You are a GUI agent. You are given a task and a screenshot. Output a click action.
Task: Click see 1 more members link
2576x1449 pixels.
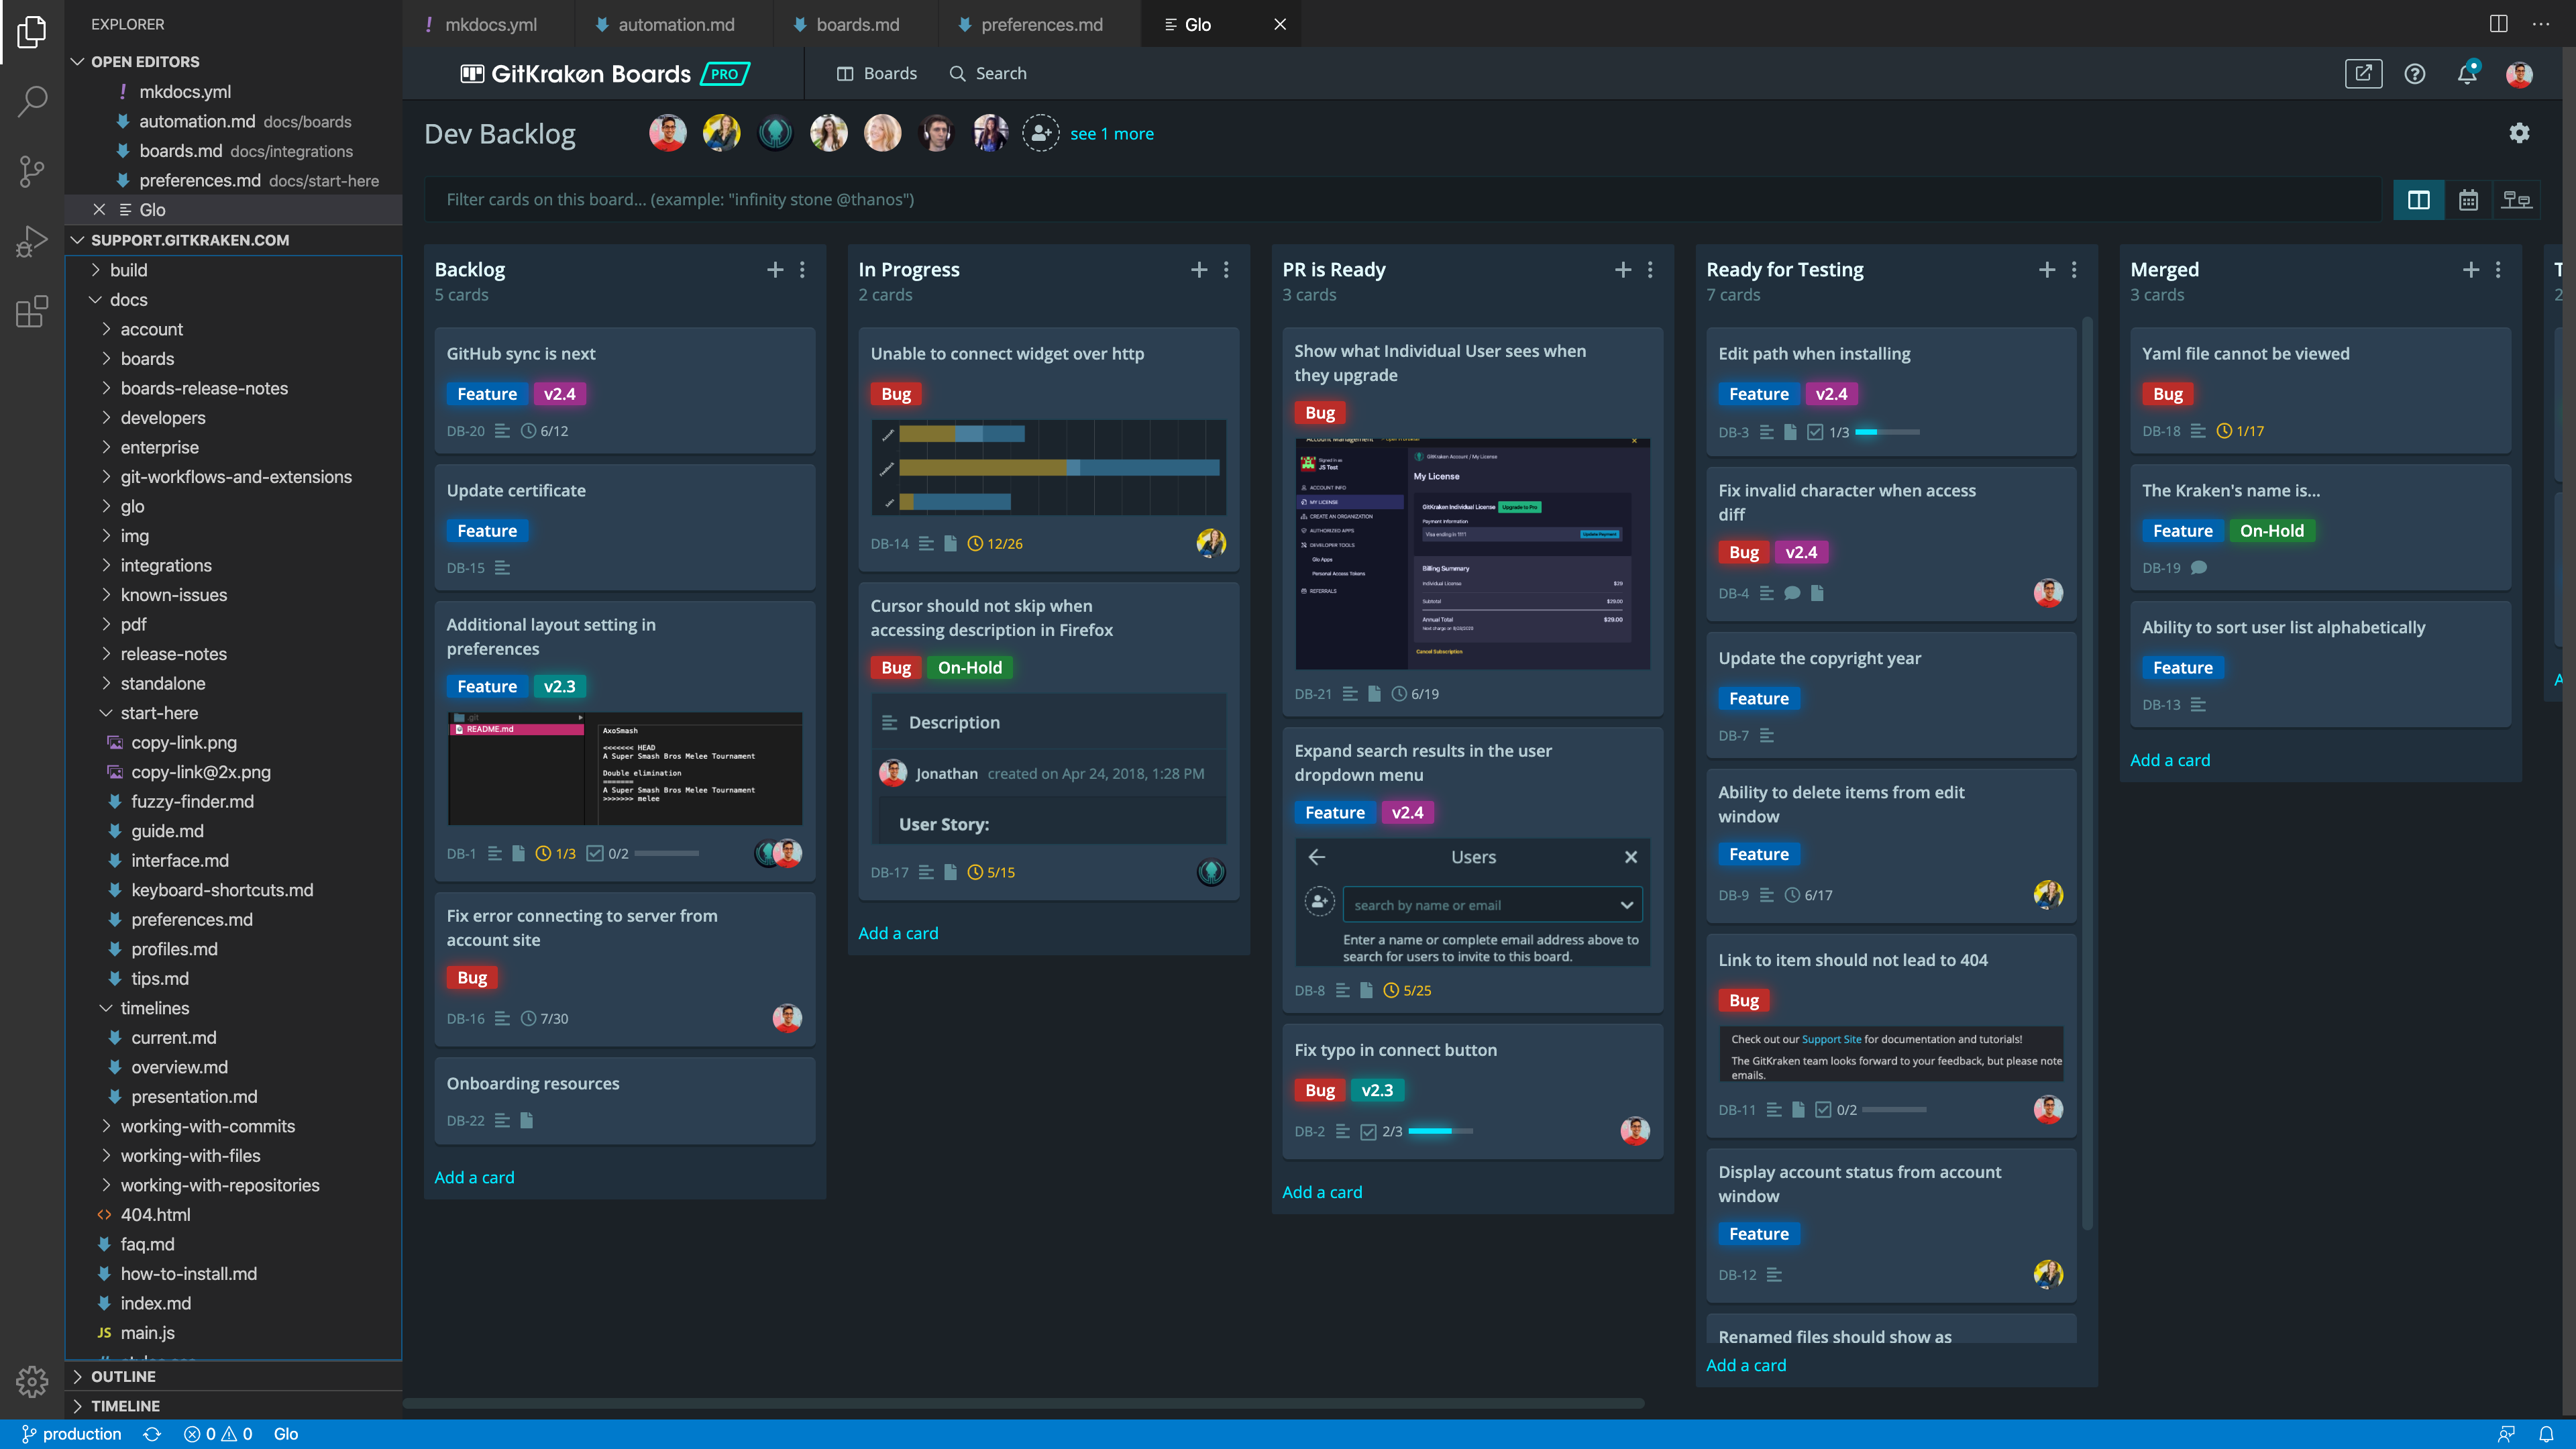click(x=1112, y=134)
